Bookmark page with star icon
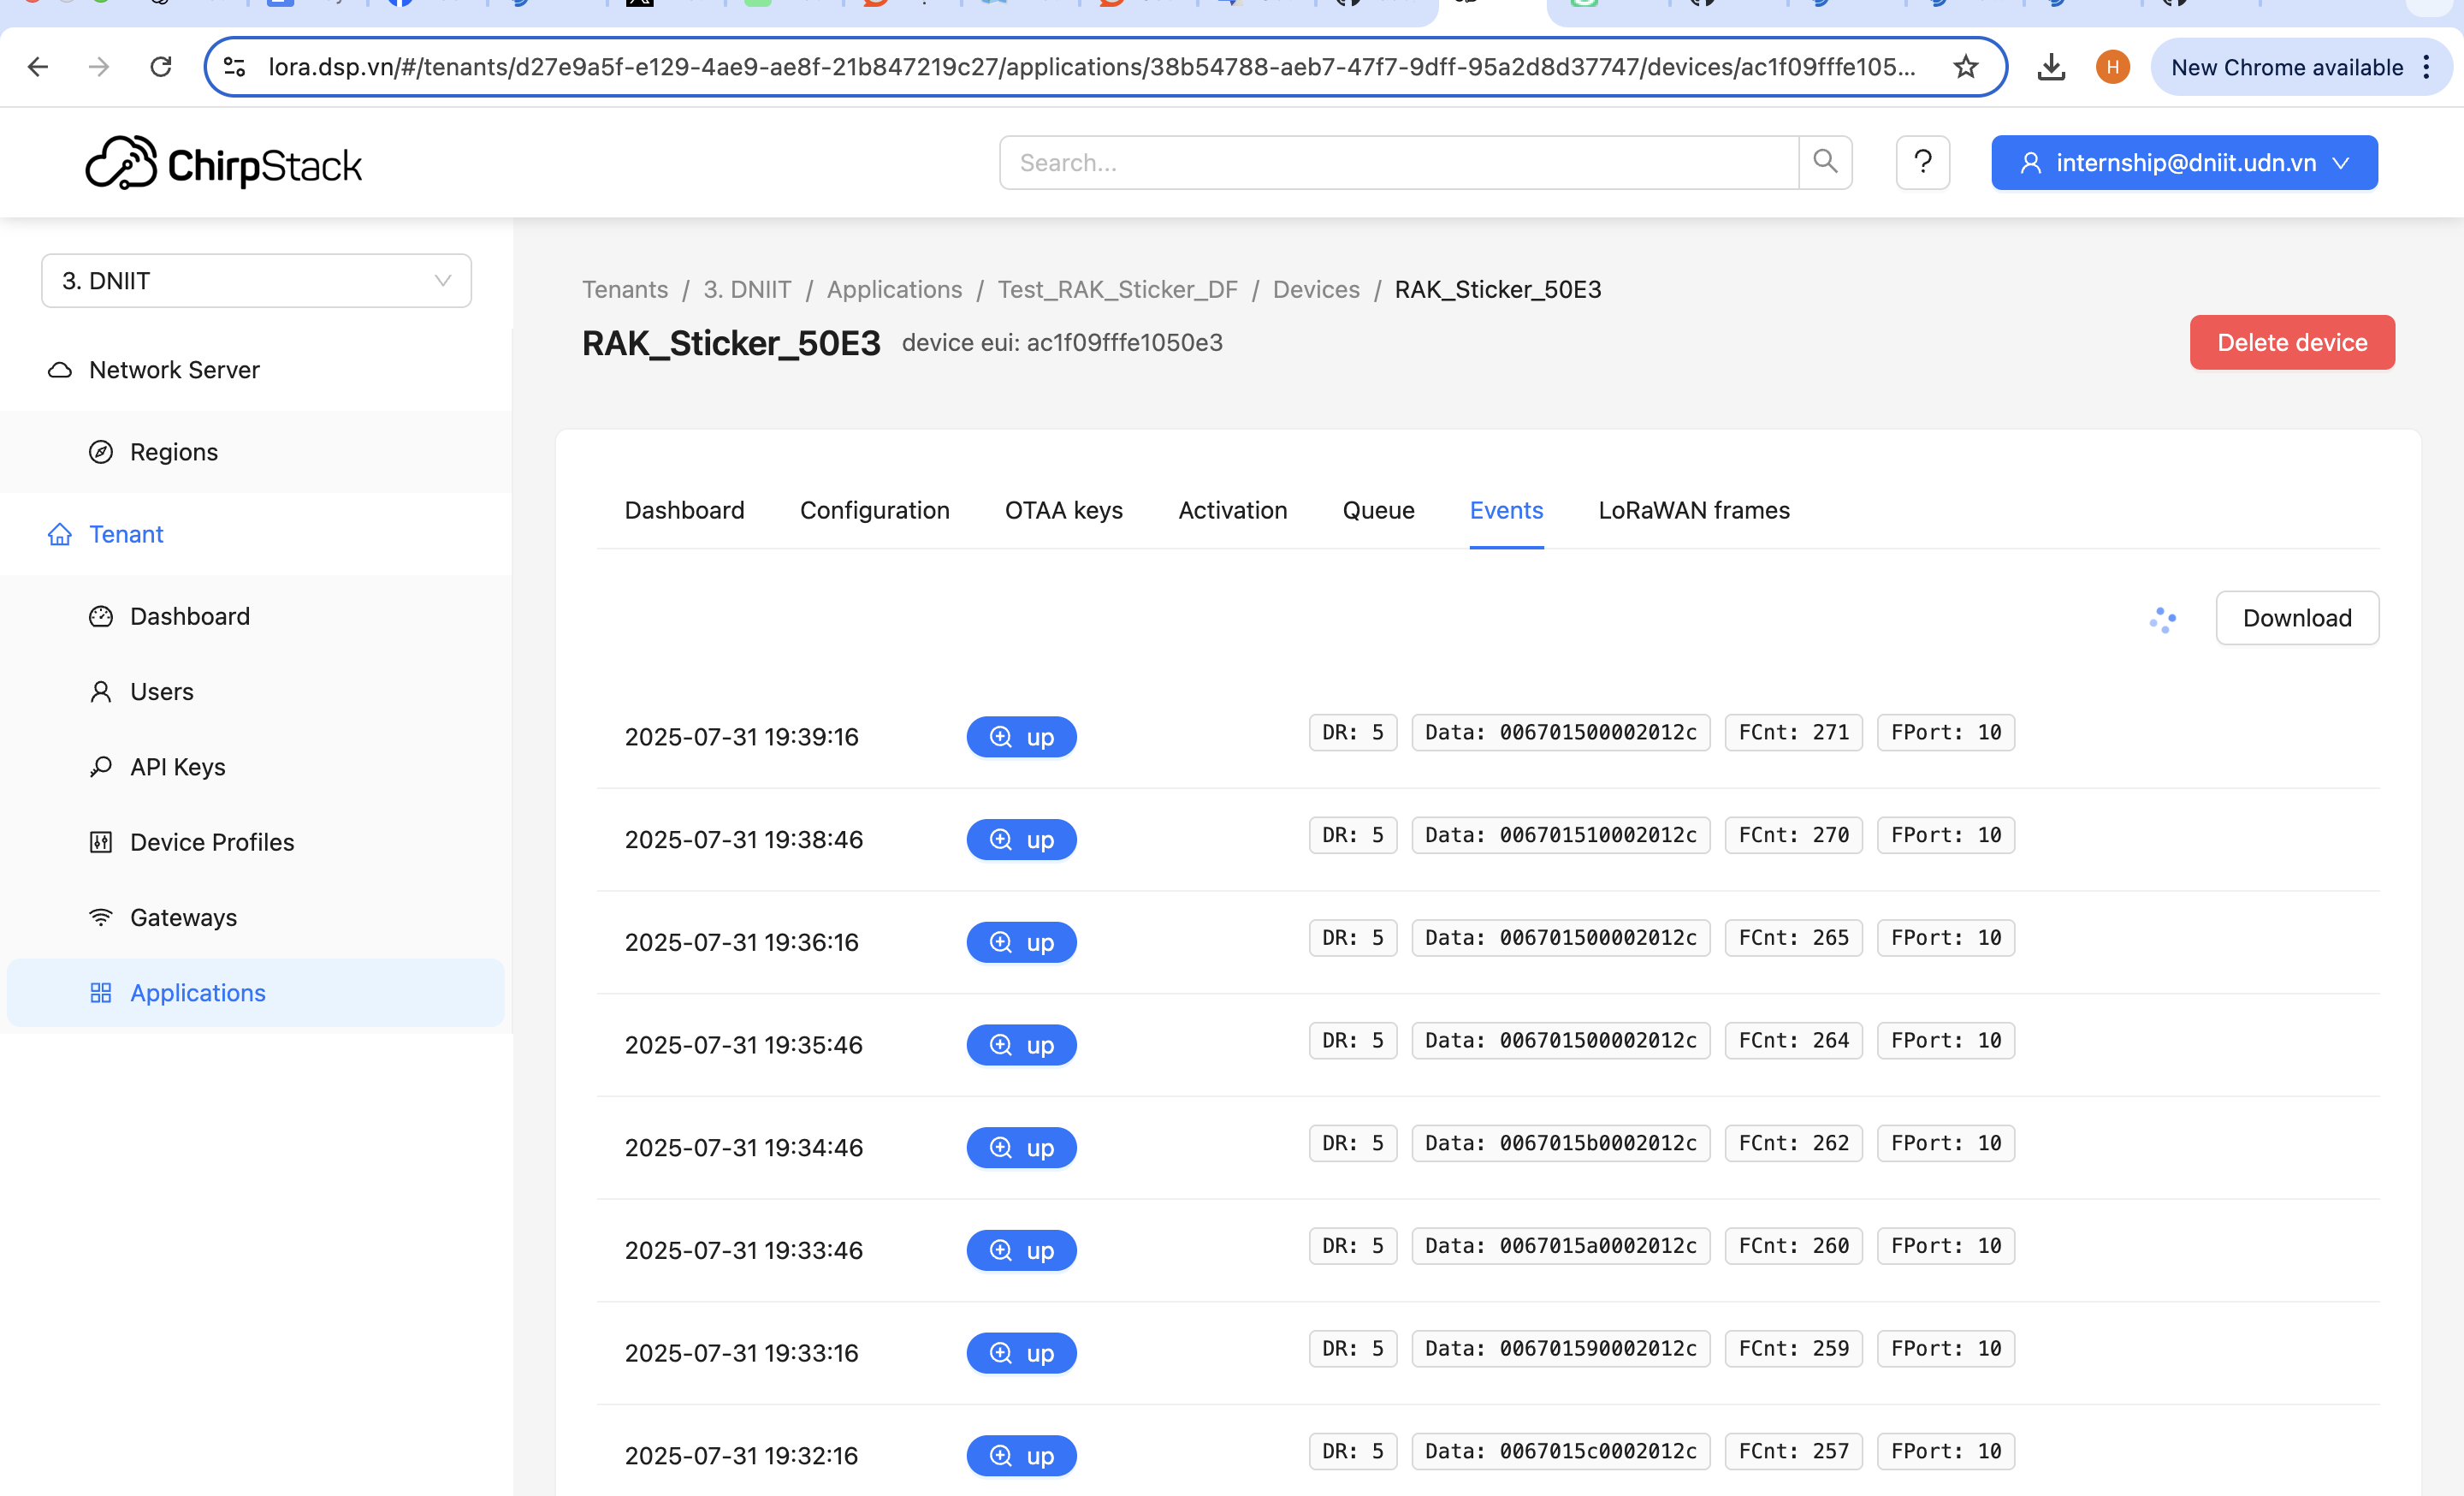The width and height of the screenshot is (2464, 1496). click(1965, 67)
